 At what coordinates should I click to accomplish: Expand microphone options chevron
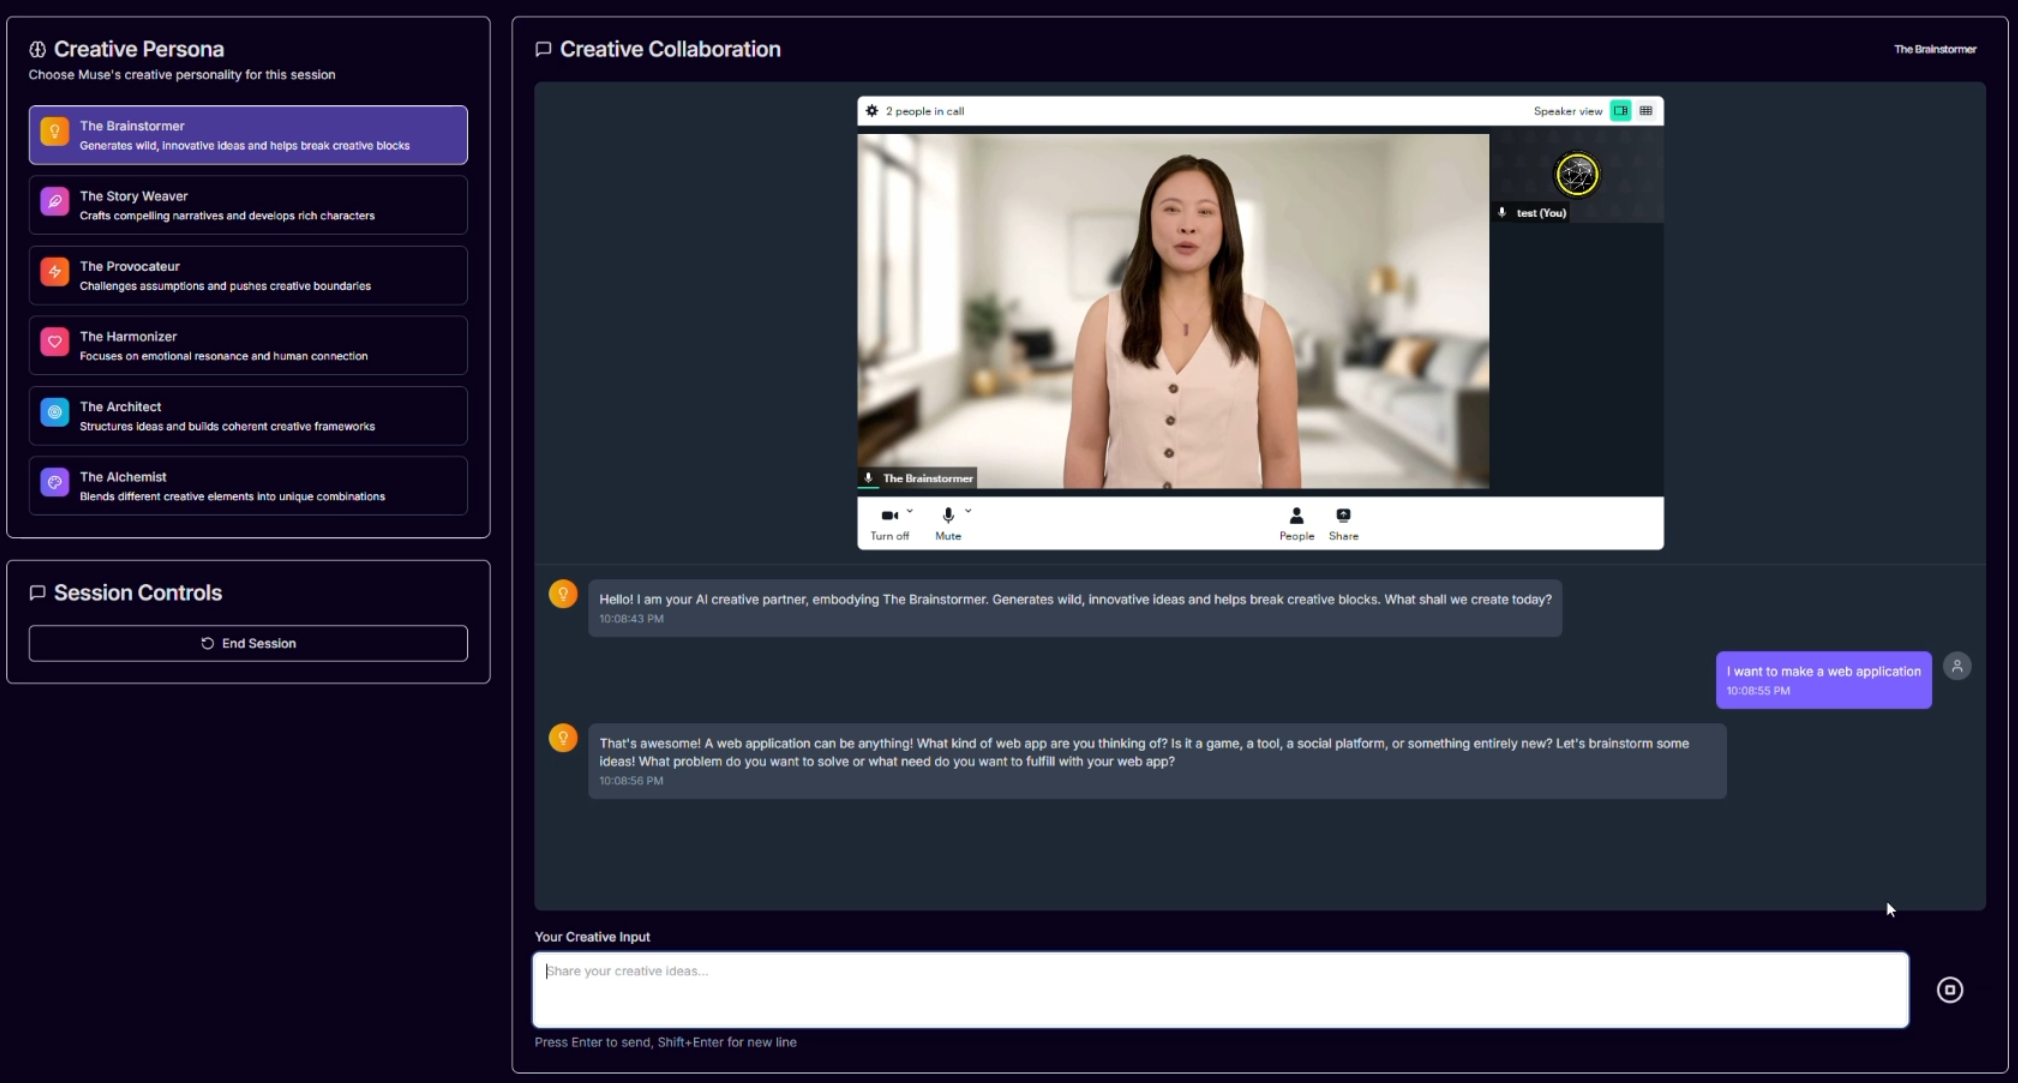click(968, 511)
